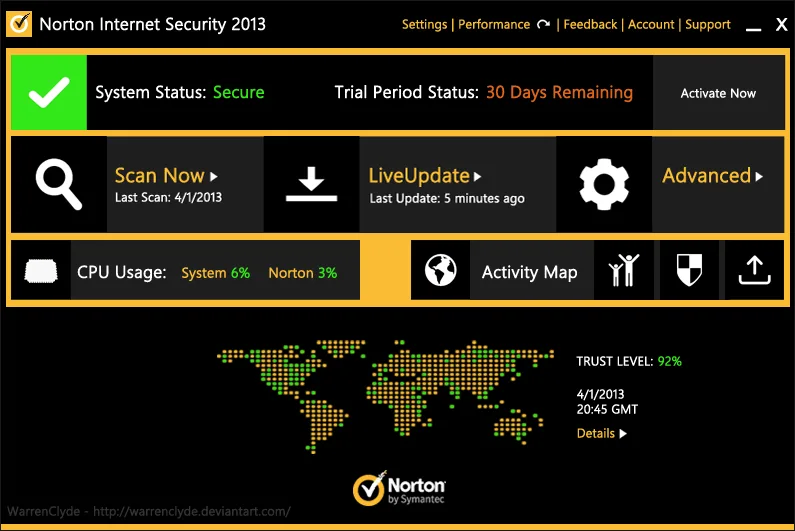Click the Advanced gear icon
Viewport: 795px width, 531px height.
click(x=604, y=184)
